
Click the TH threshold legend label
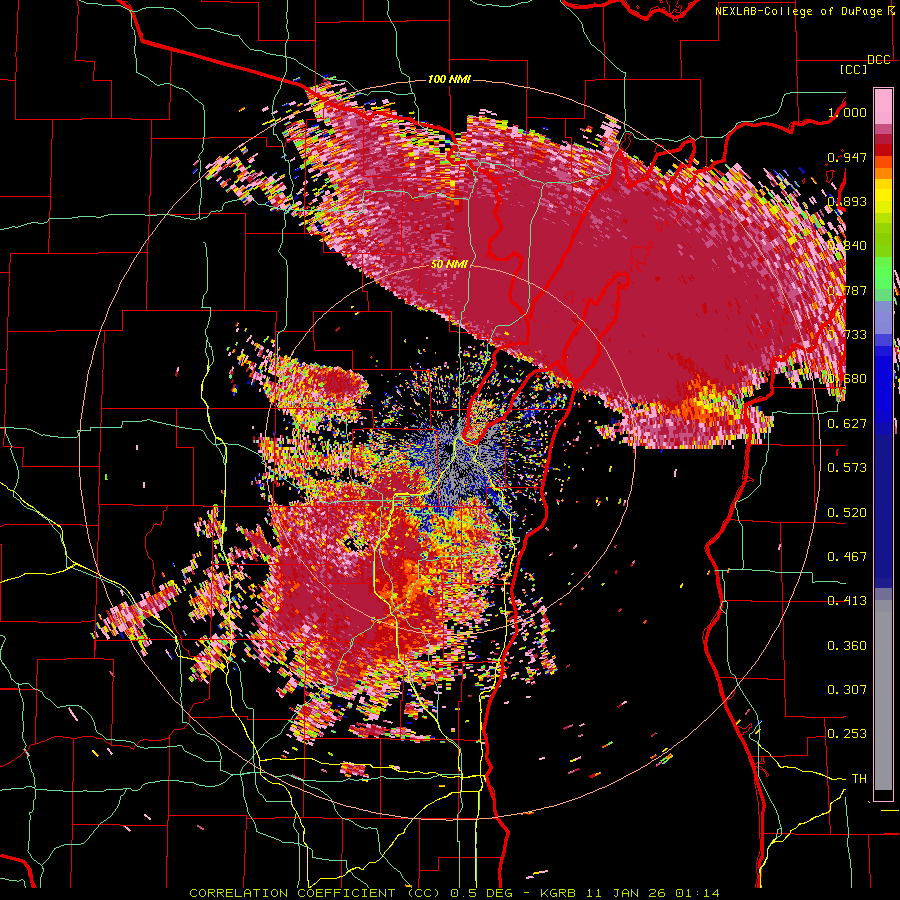tap(859, 779)
